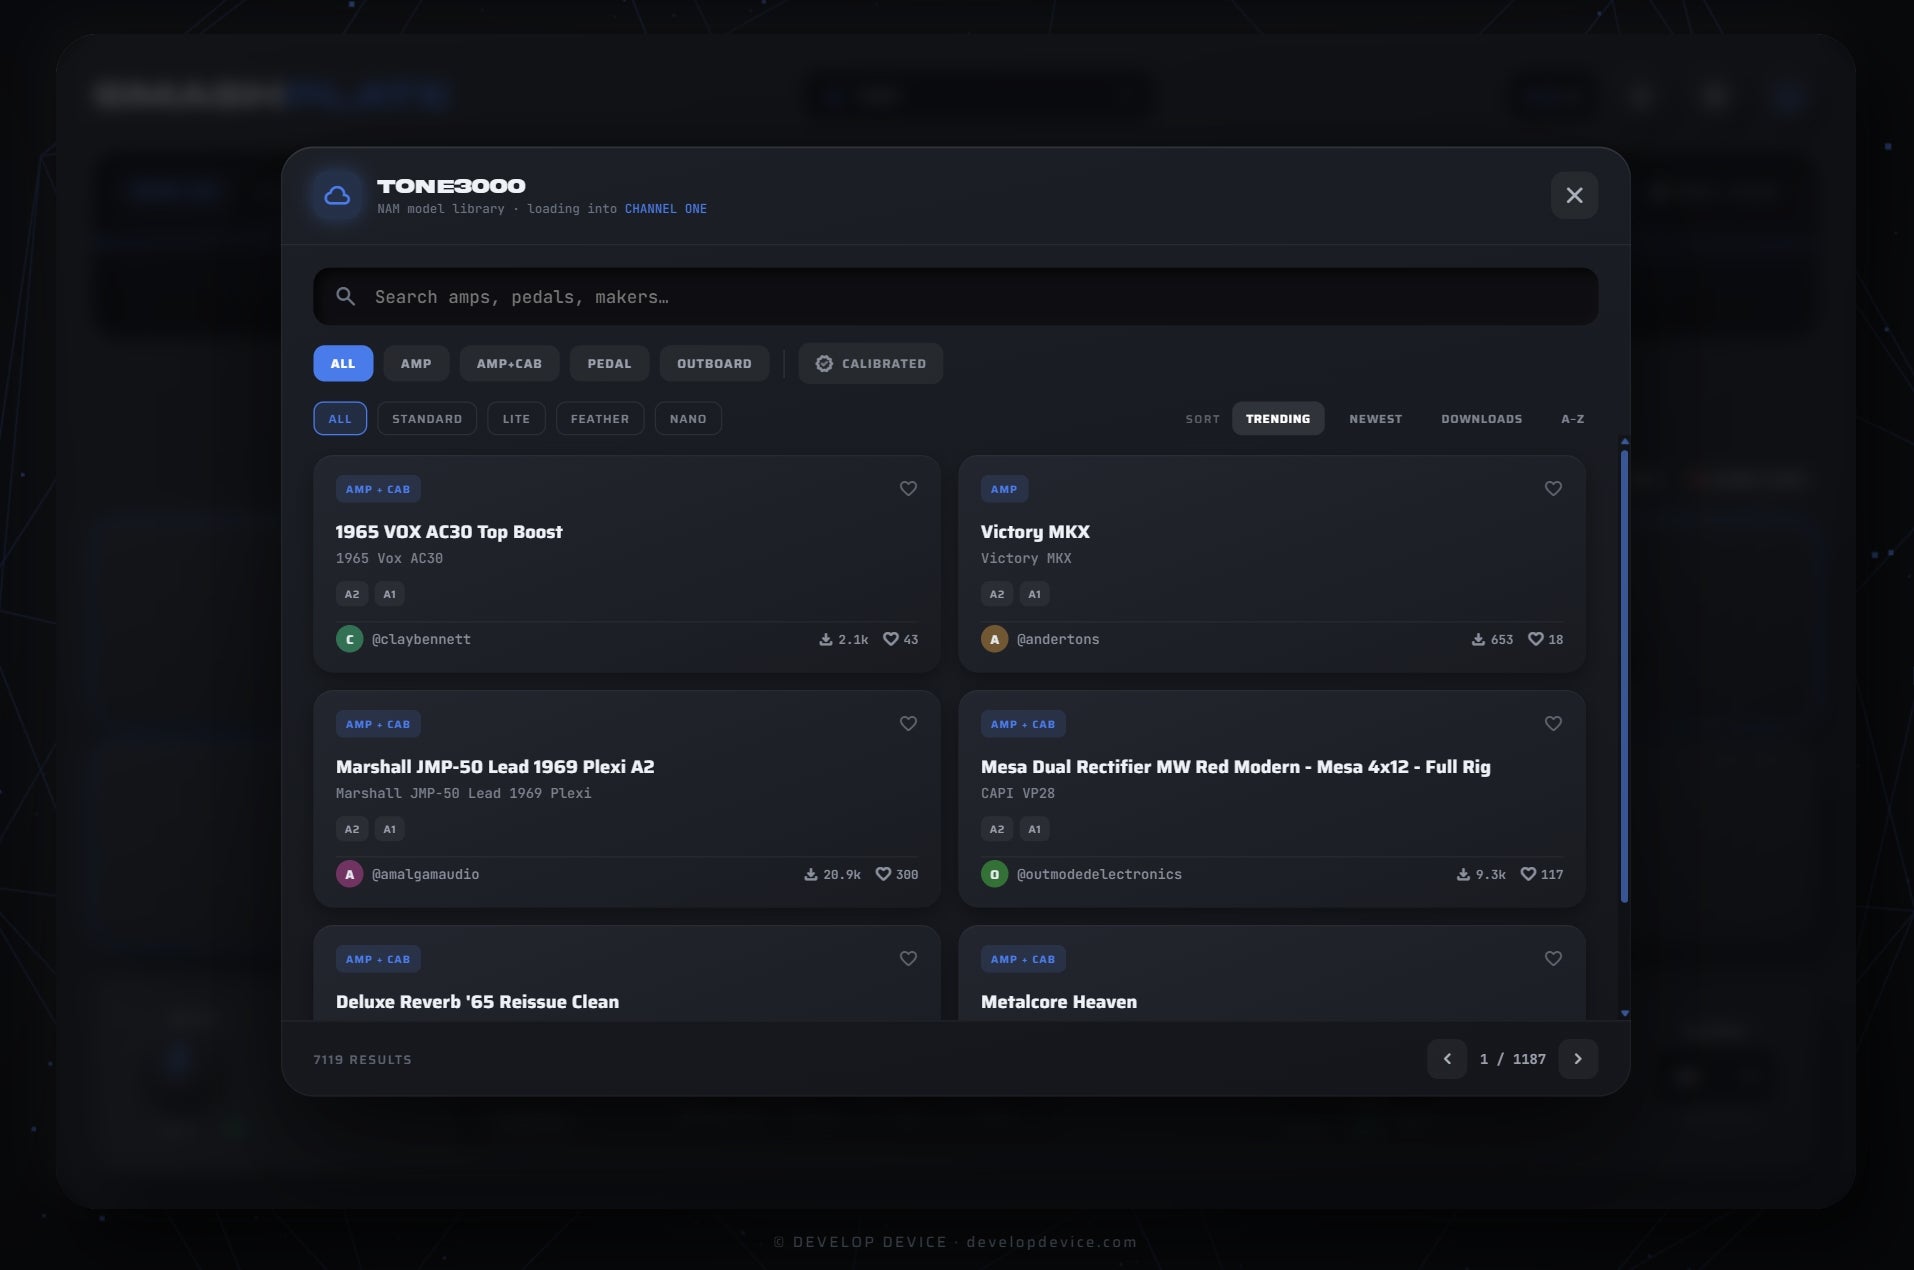Click the download icon showing 653

[x=1478, y=639]
